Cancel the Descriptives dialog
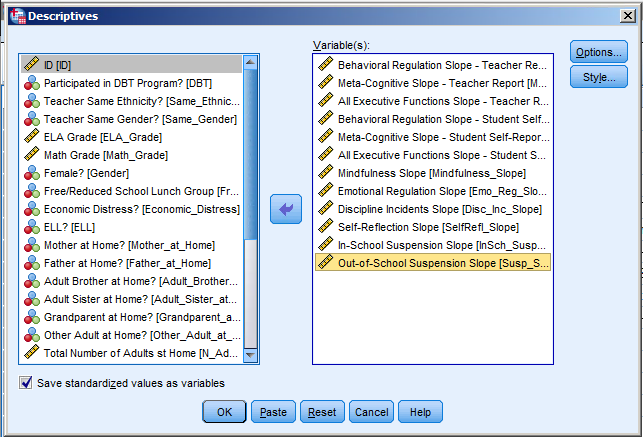The width and height of the screenshot is (643, 437). click(x=372, y=412)
